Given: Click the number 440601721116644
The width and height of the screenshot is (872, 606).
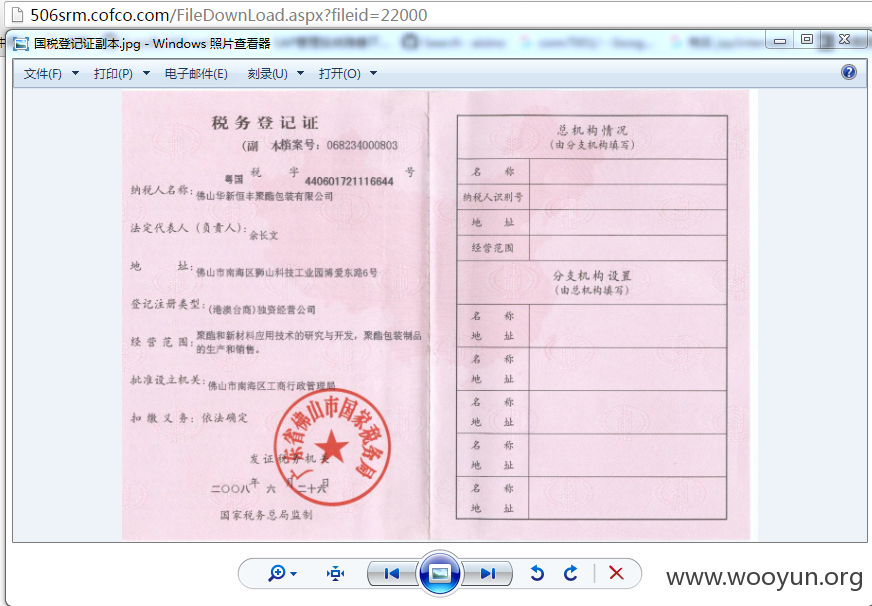Looking at the screenshot, I should tap(349, 181).
